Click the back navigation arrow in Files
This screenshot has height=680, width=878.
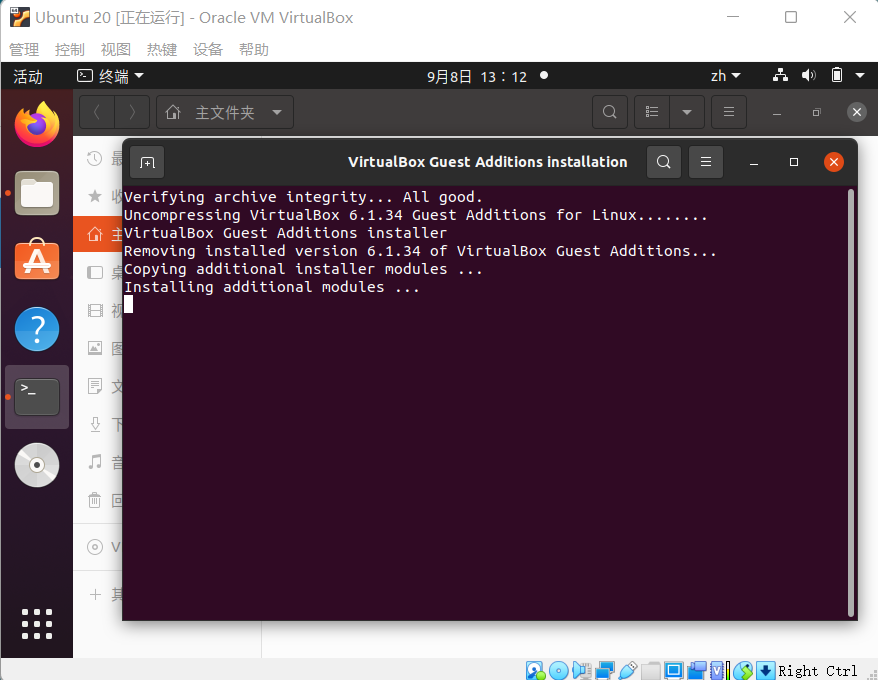96,112
